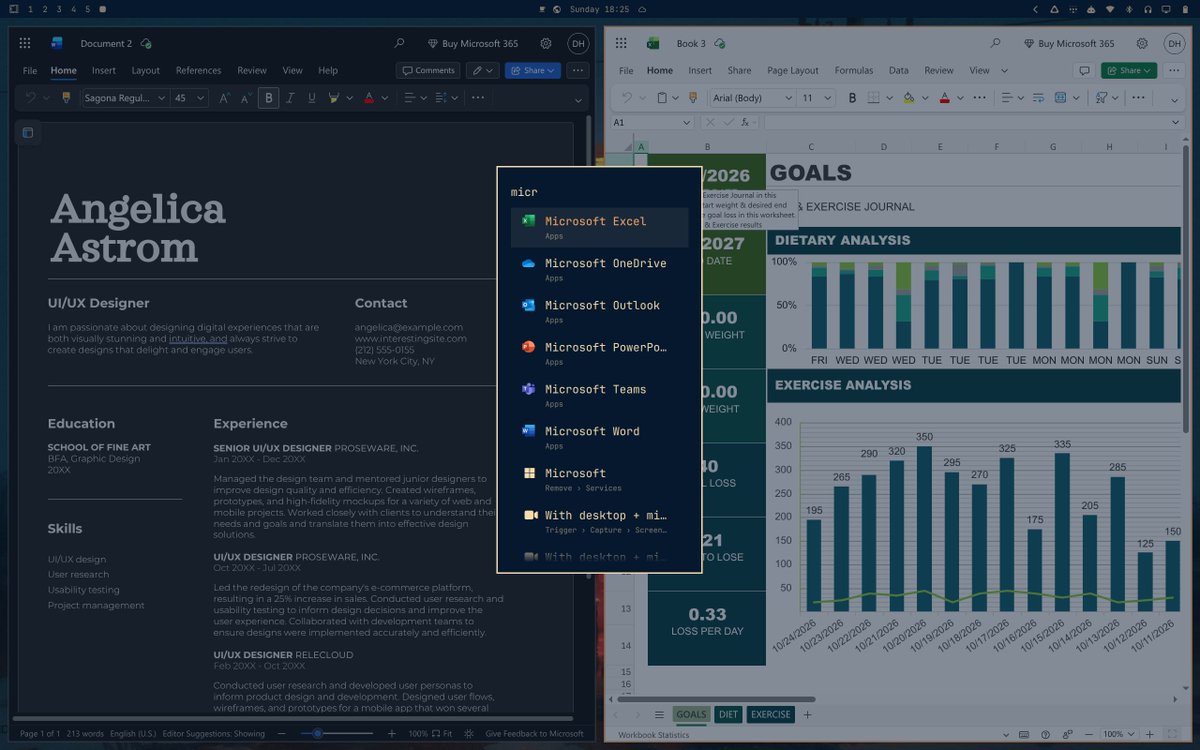Toggle Underline in Word toolbar
Image resolution: width=1200 pixels, height=750 pixels.
point(312,98)
